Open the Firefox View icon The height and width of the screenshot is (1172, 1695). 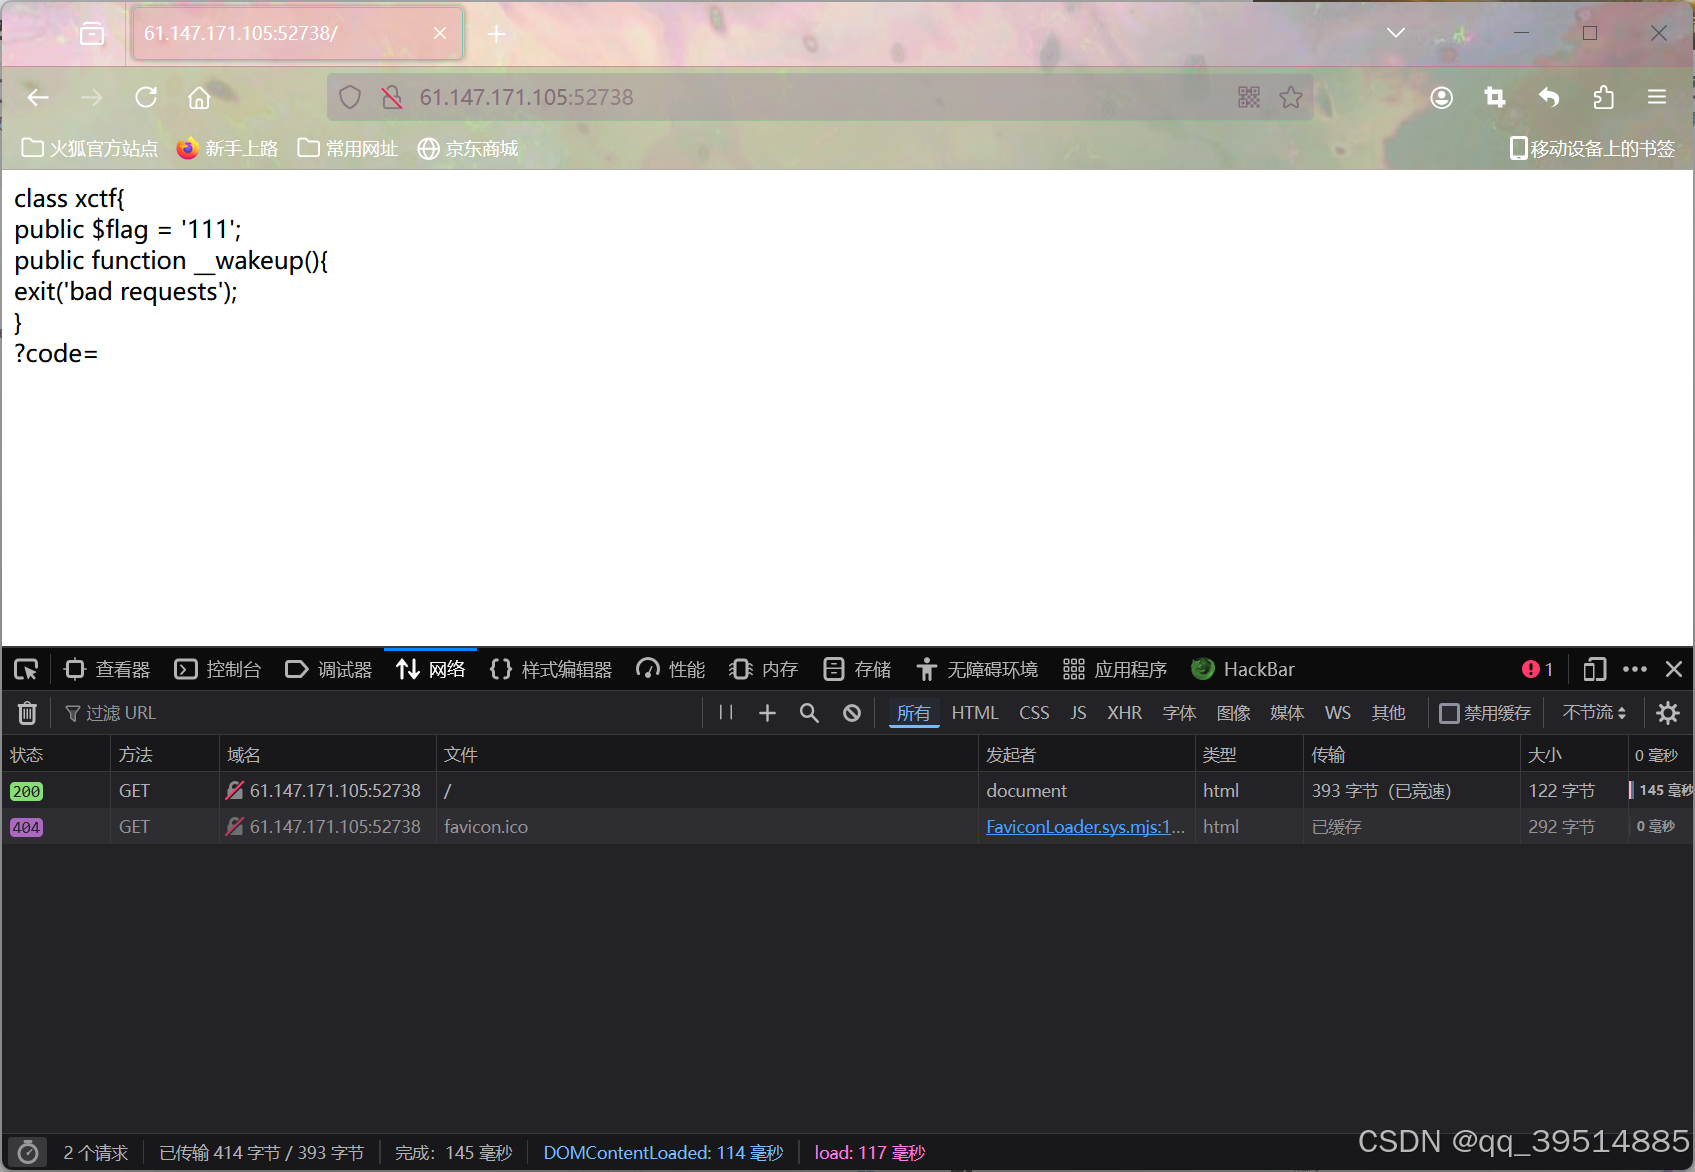tap(92, 34)
